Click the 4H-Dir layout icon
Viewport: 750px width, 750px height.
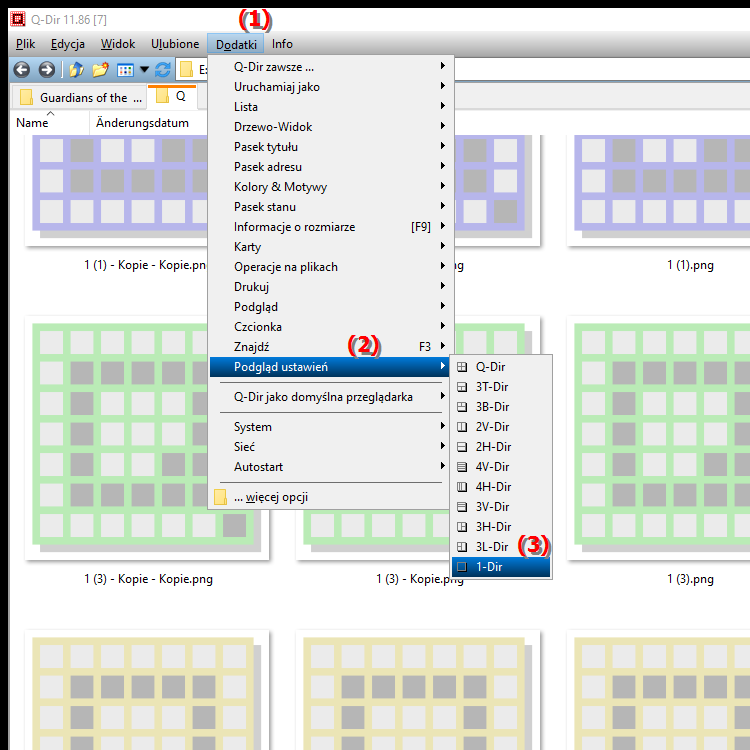tap(462, 487)
